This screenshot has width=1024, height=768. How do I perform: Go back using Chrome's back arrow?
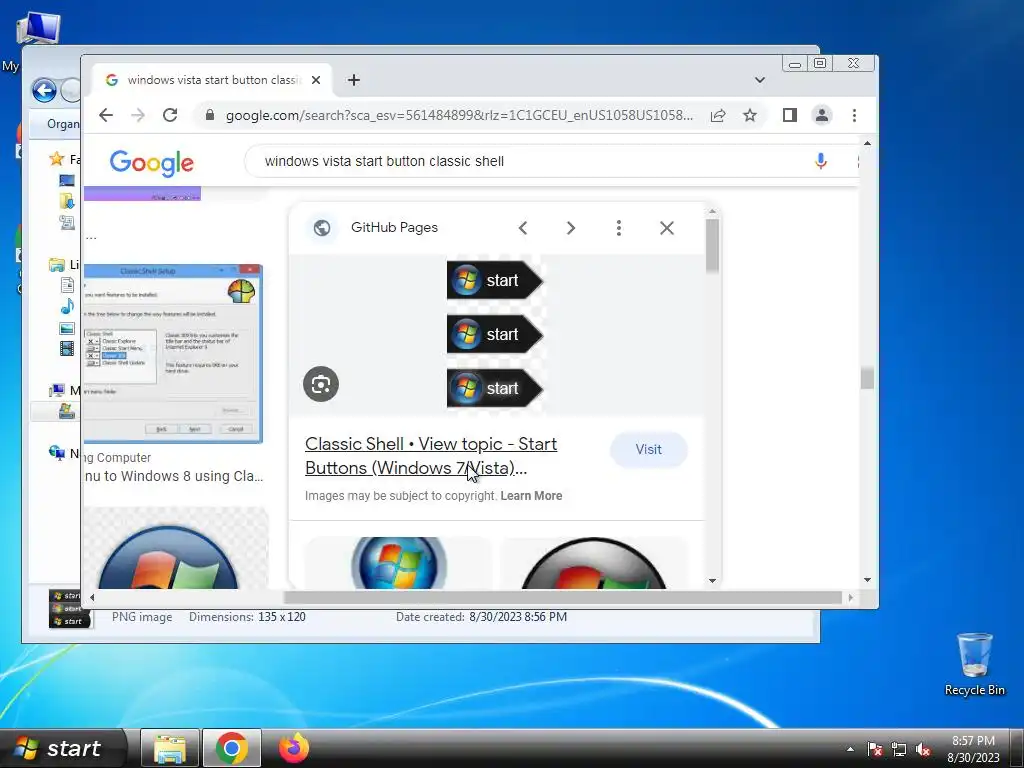106,116
